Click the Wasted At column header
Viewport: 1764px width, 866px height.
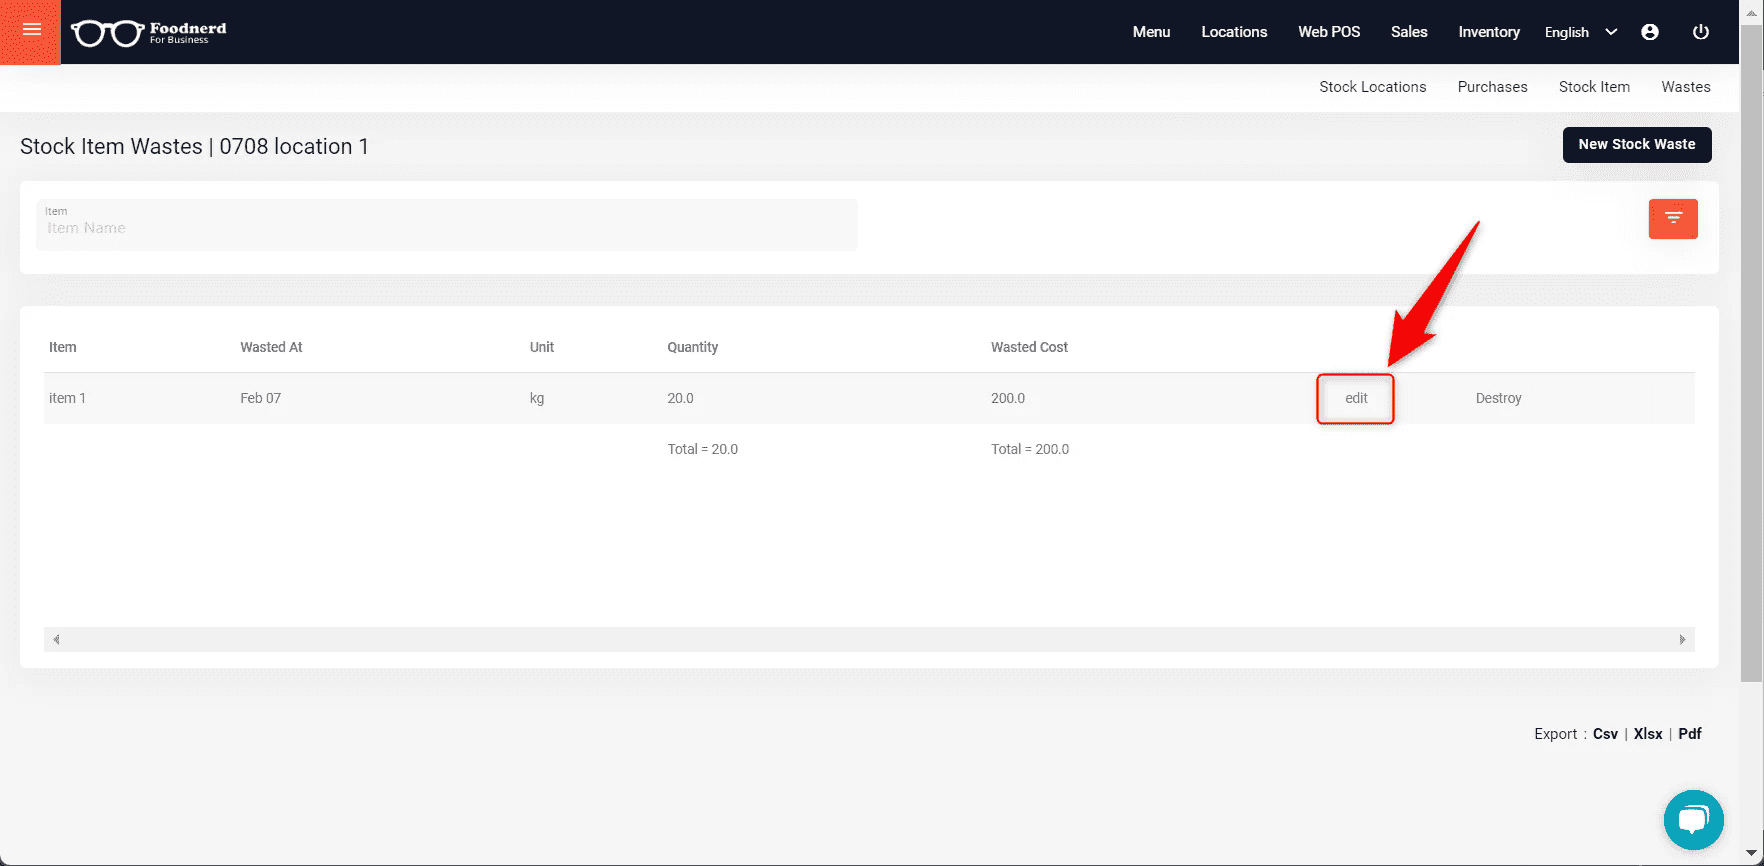(271, 347)
